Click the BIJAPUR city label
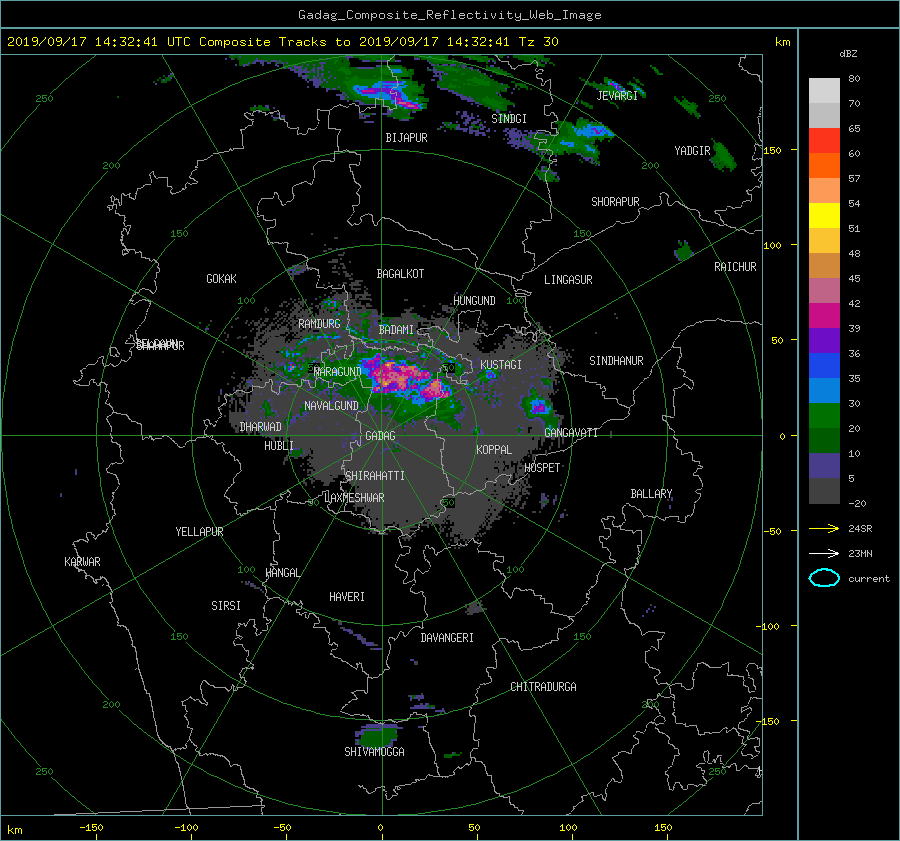Image resolution: width=900 pixels, height=841 pixels. point(406,138)
